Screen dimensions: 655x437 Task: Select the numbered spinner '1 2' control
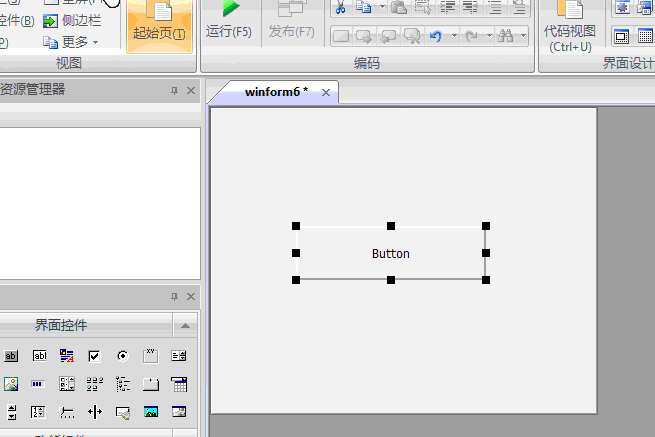38,412
